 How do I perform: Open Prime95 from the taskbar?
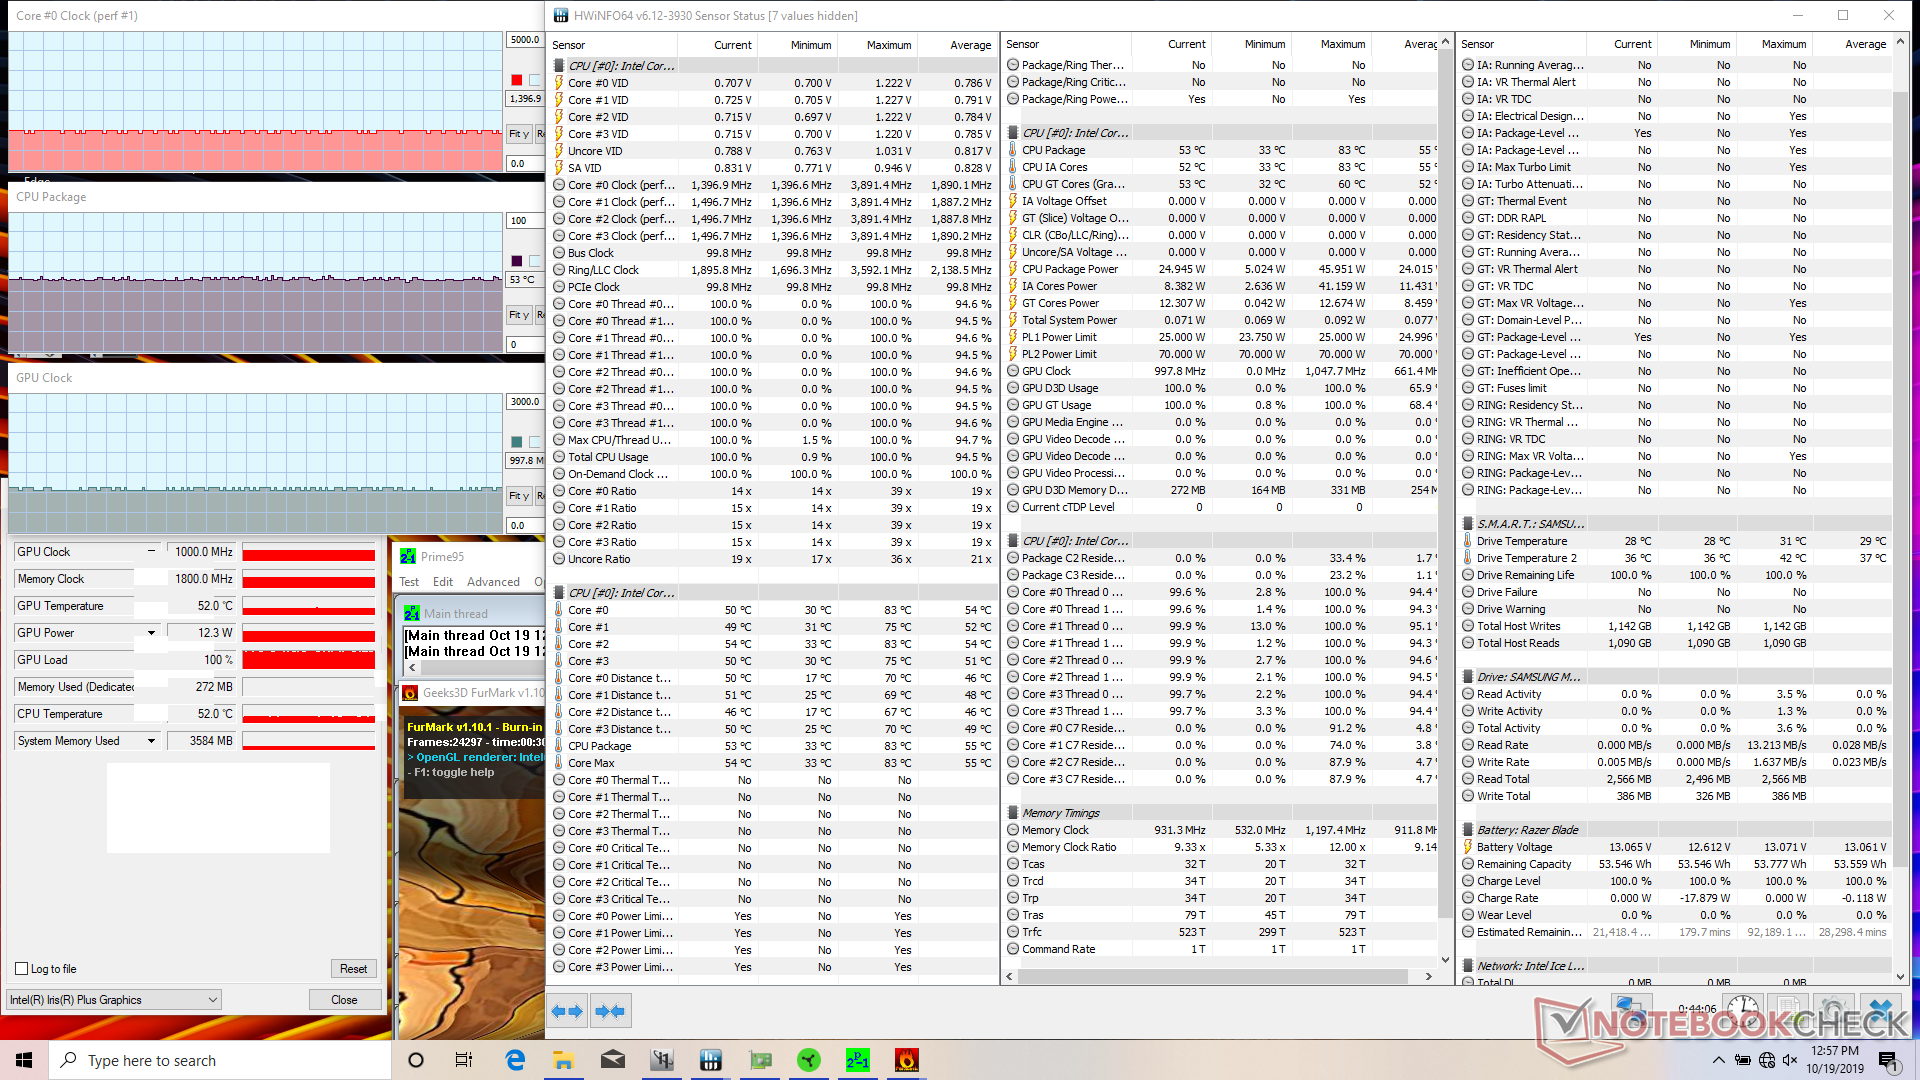[857, 1060]
